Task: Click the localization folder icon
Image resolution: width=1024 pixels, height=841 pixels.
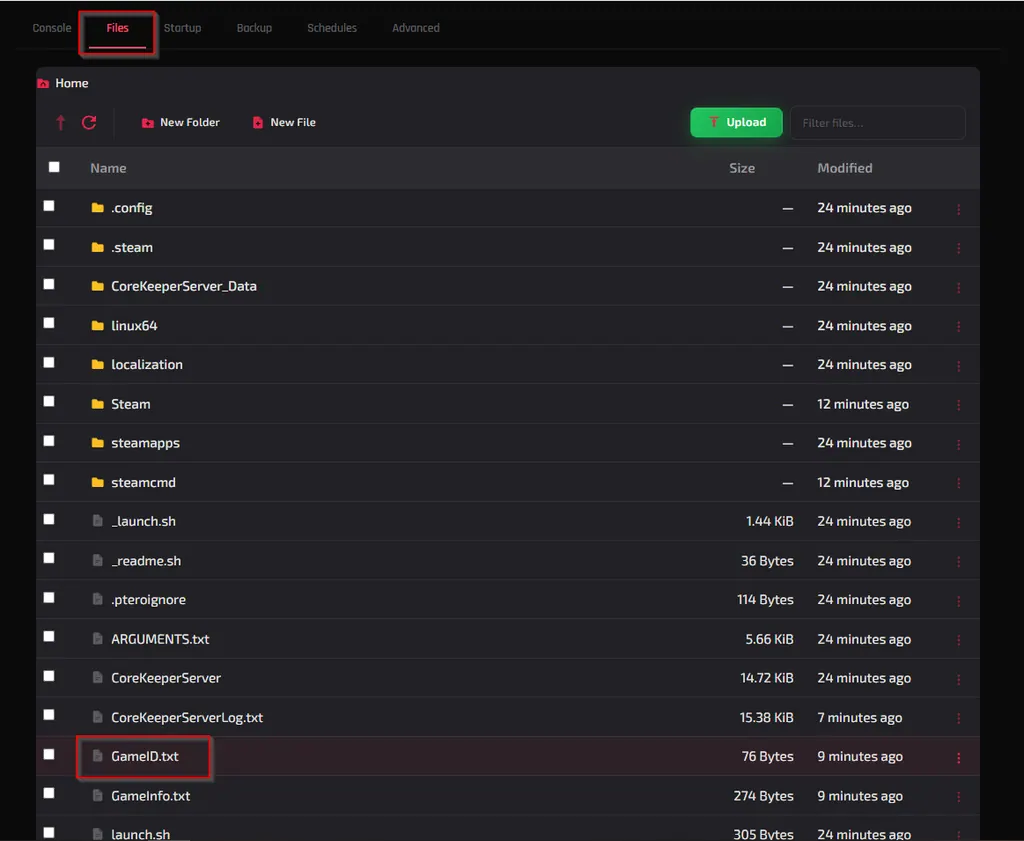Action: (x=97, y=364)
